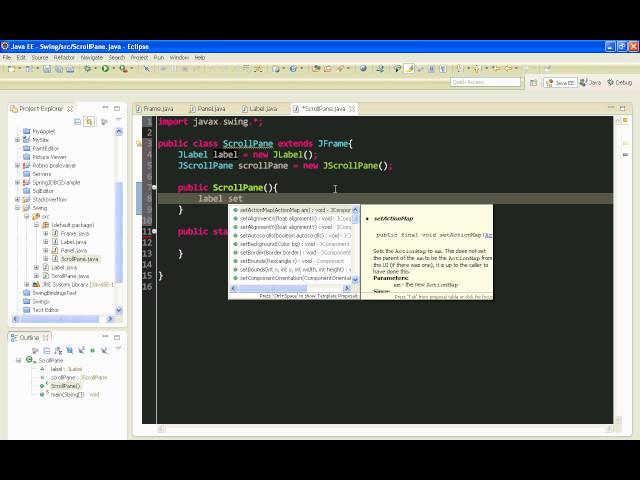Toggle Hide Static Members in Outline toolbar
Screen dimensions: 640x480
[x=82, y=350]
